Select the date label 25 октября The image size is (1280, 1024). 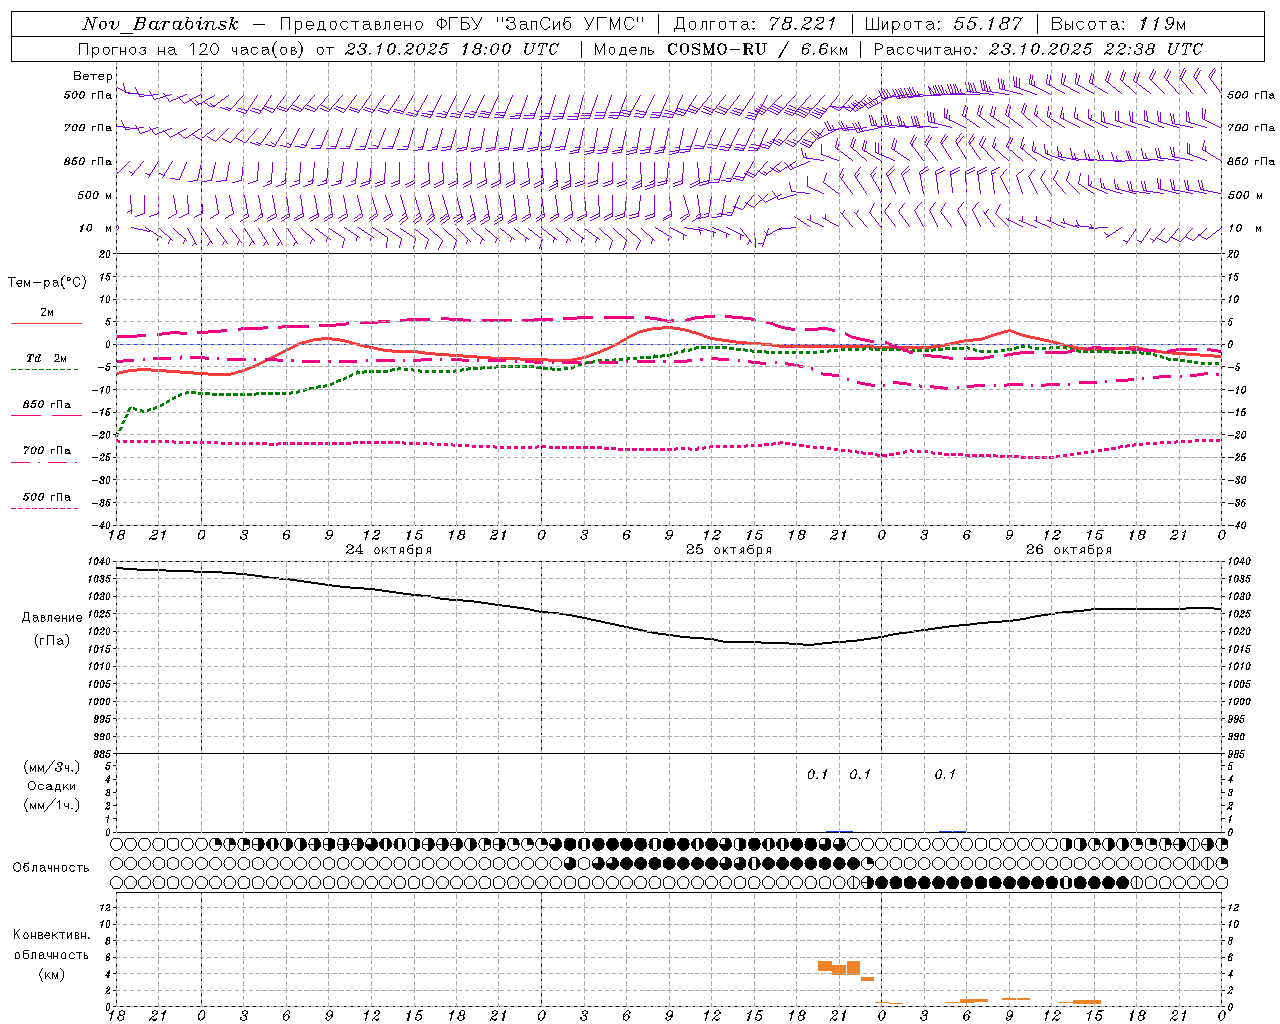tap(729, 550)
